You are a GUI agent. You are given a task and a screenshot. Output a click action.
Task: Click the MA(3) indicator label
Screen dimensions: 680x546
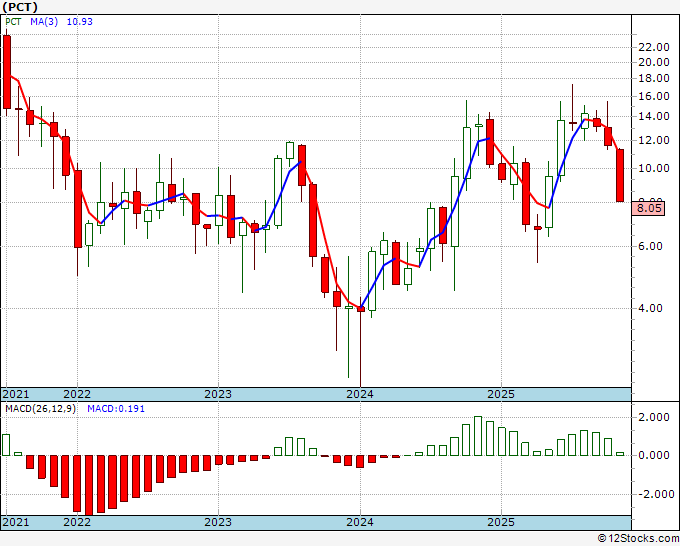[x=44, y=22]
